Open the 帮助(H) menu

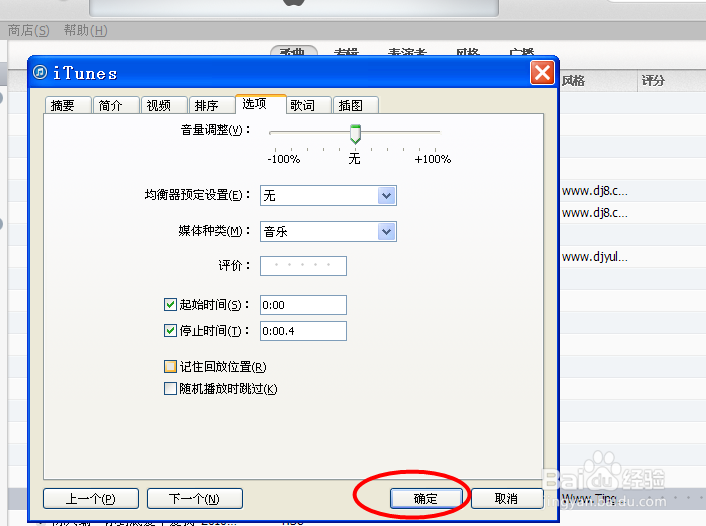[86, 31]
